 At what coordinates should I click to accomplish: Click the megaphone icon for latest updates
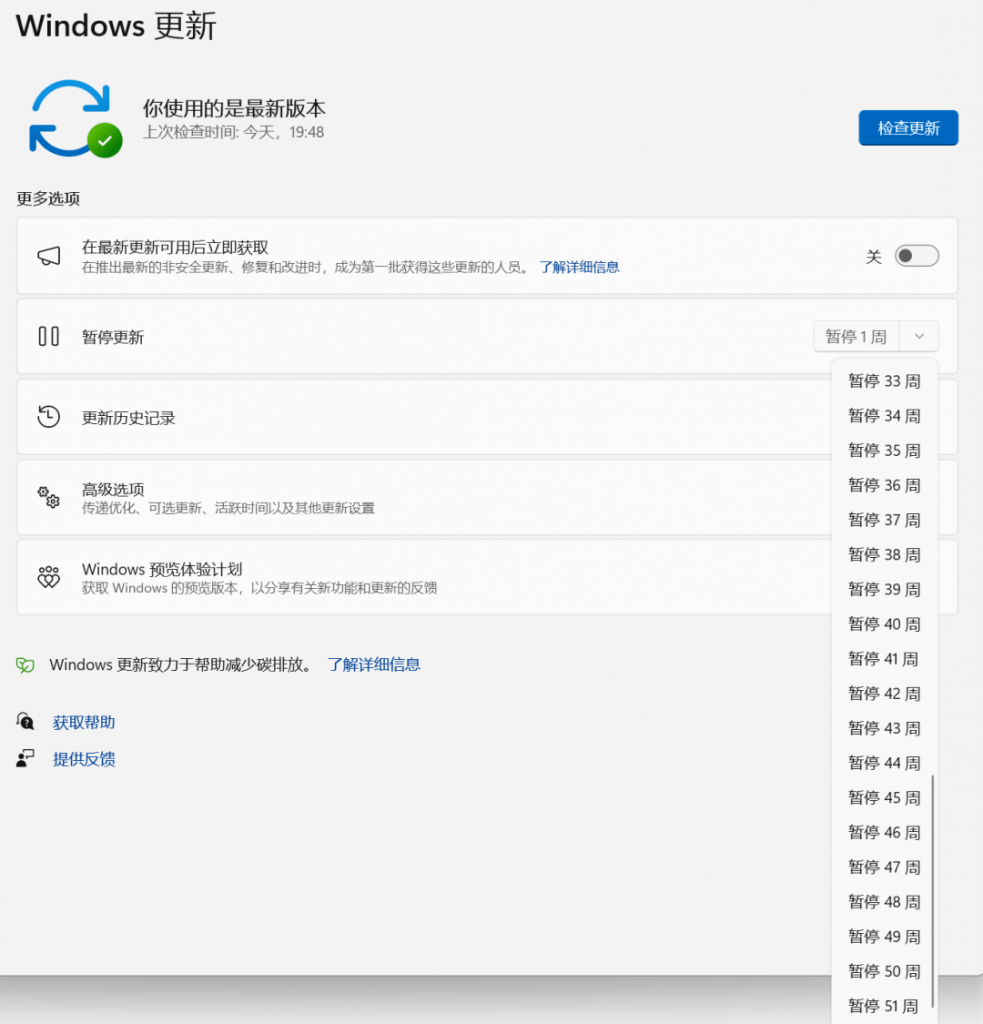pos(48,257)
